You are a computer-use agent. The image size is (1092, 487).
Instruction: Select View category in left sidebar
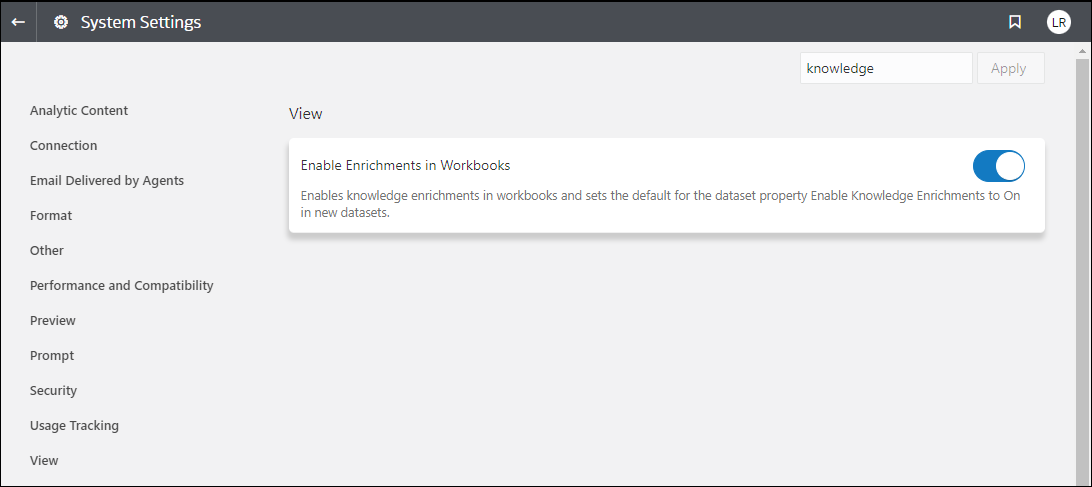(x=44, y=460)
